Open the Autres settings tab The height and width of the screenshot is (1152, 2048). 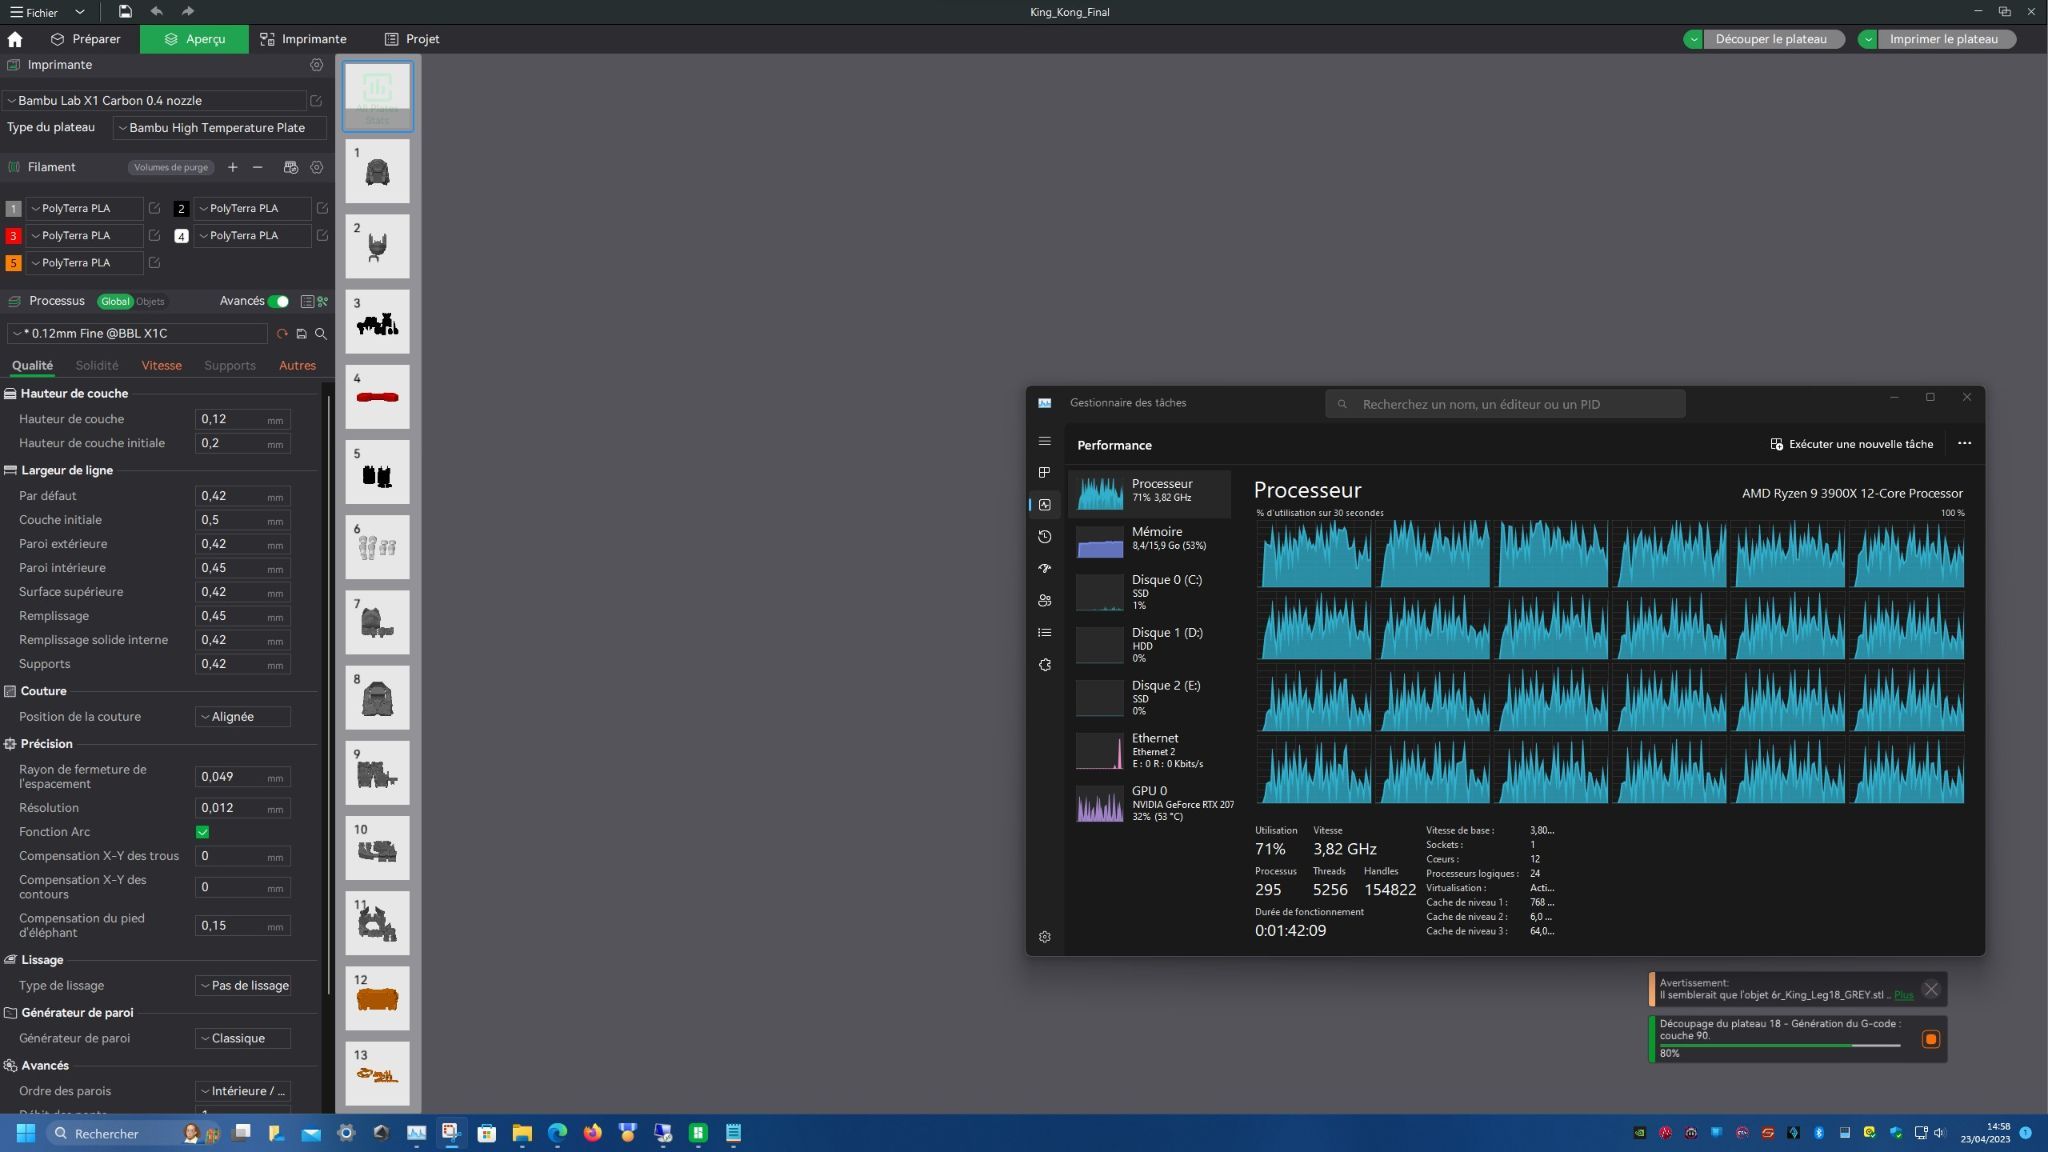[x=297, y=366]
